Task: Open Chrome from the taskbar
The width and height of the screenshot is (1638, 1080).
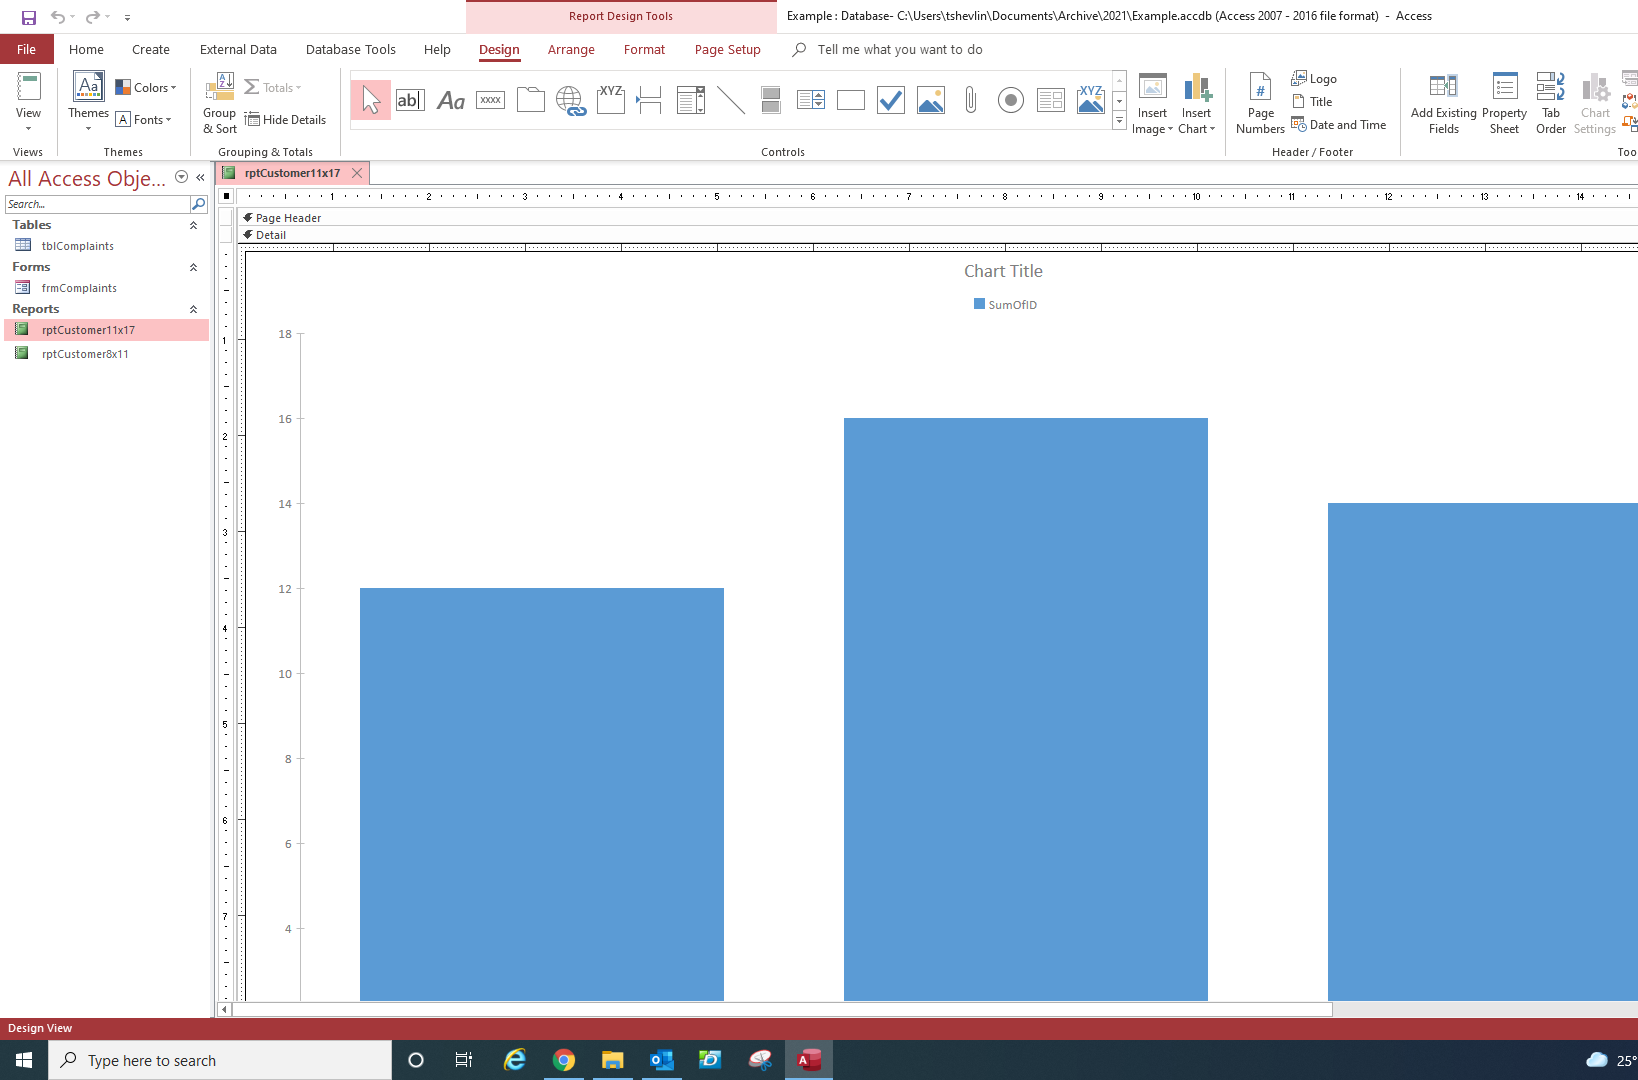Action: (x=564, y=1060)
